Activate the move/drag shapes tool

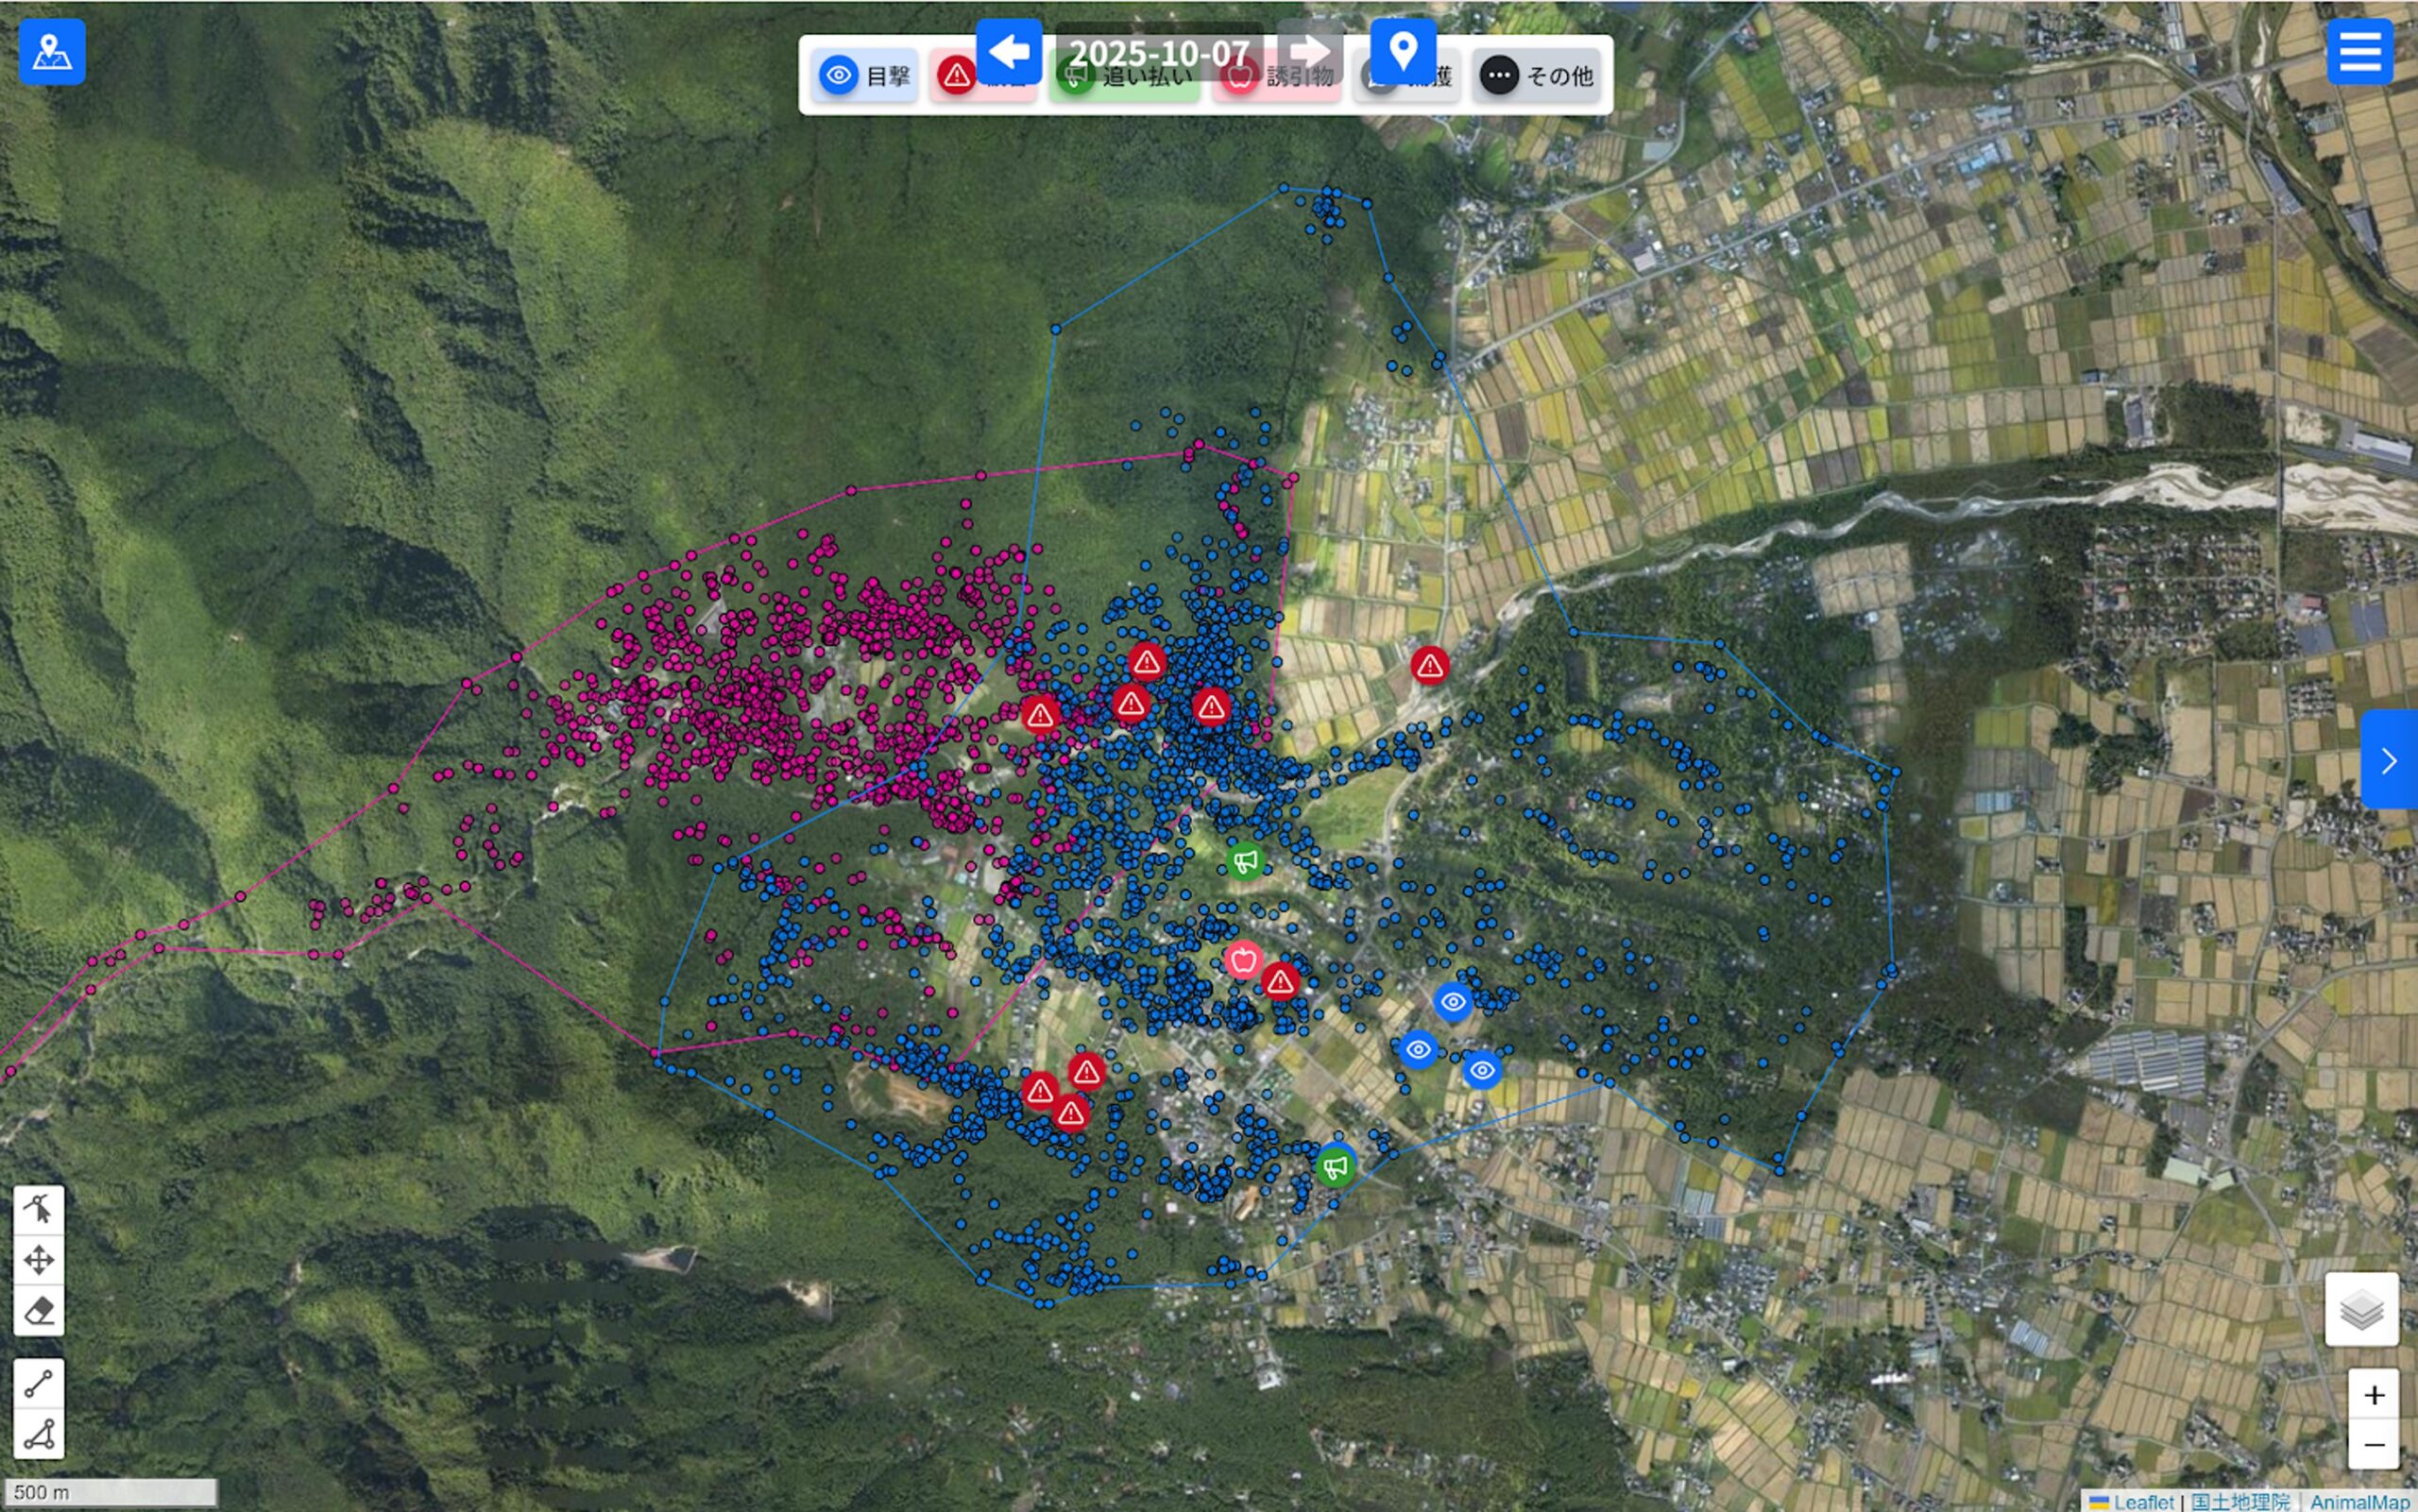point(38,1260)
